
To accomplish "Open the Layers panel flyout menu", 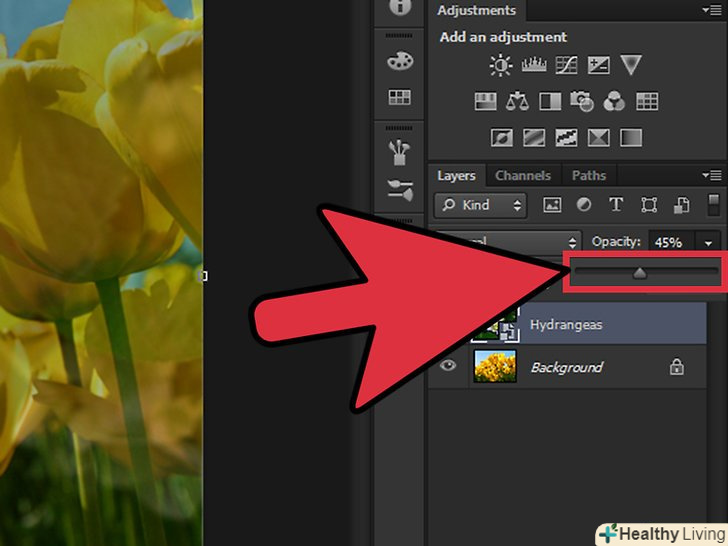I will (712, 175).
